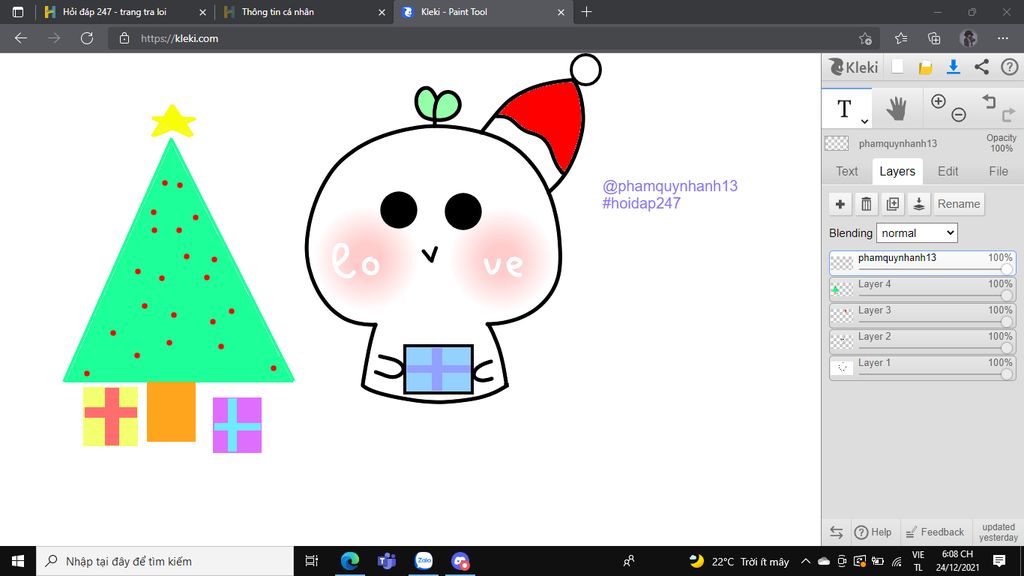This screenshot has width=1024, height=576.
Task: Switch to the File tab
Action: tap(998, 171)
